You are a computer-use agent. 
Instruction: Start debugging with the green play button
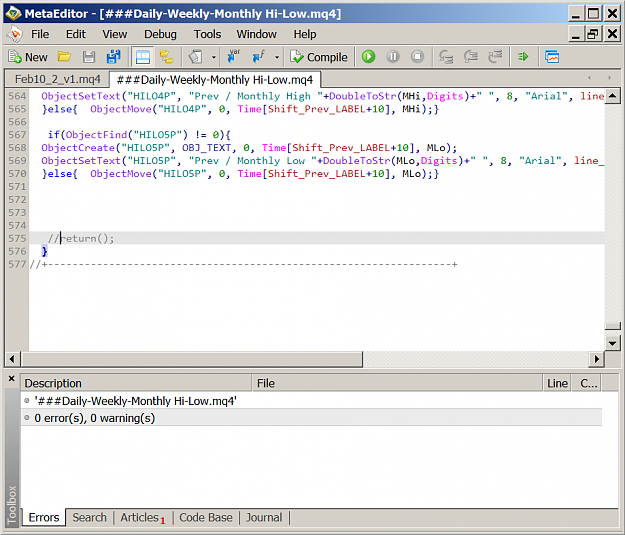(x=368, y=57)
